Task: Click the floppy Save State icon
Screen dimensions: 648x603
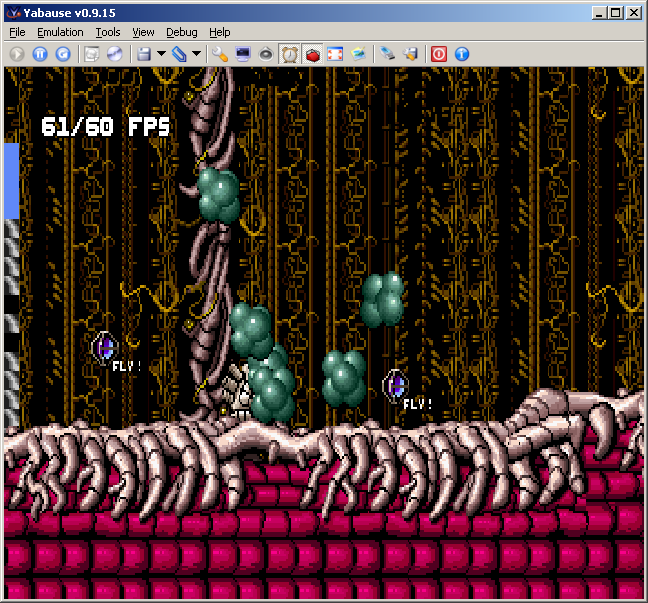Action: click(144, 54)
